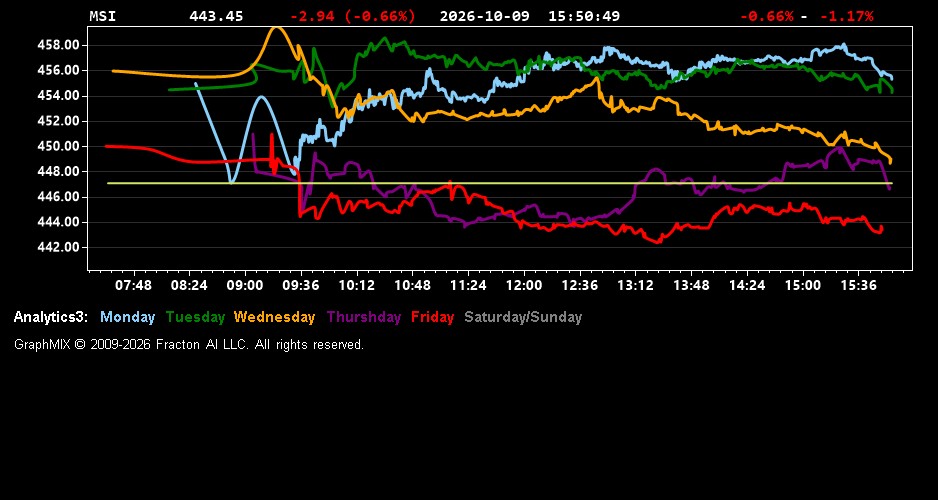Click the 458.00 y-axis label
The height and width of the screenshot is (500, 938).
[58, 45]
